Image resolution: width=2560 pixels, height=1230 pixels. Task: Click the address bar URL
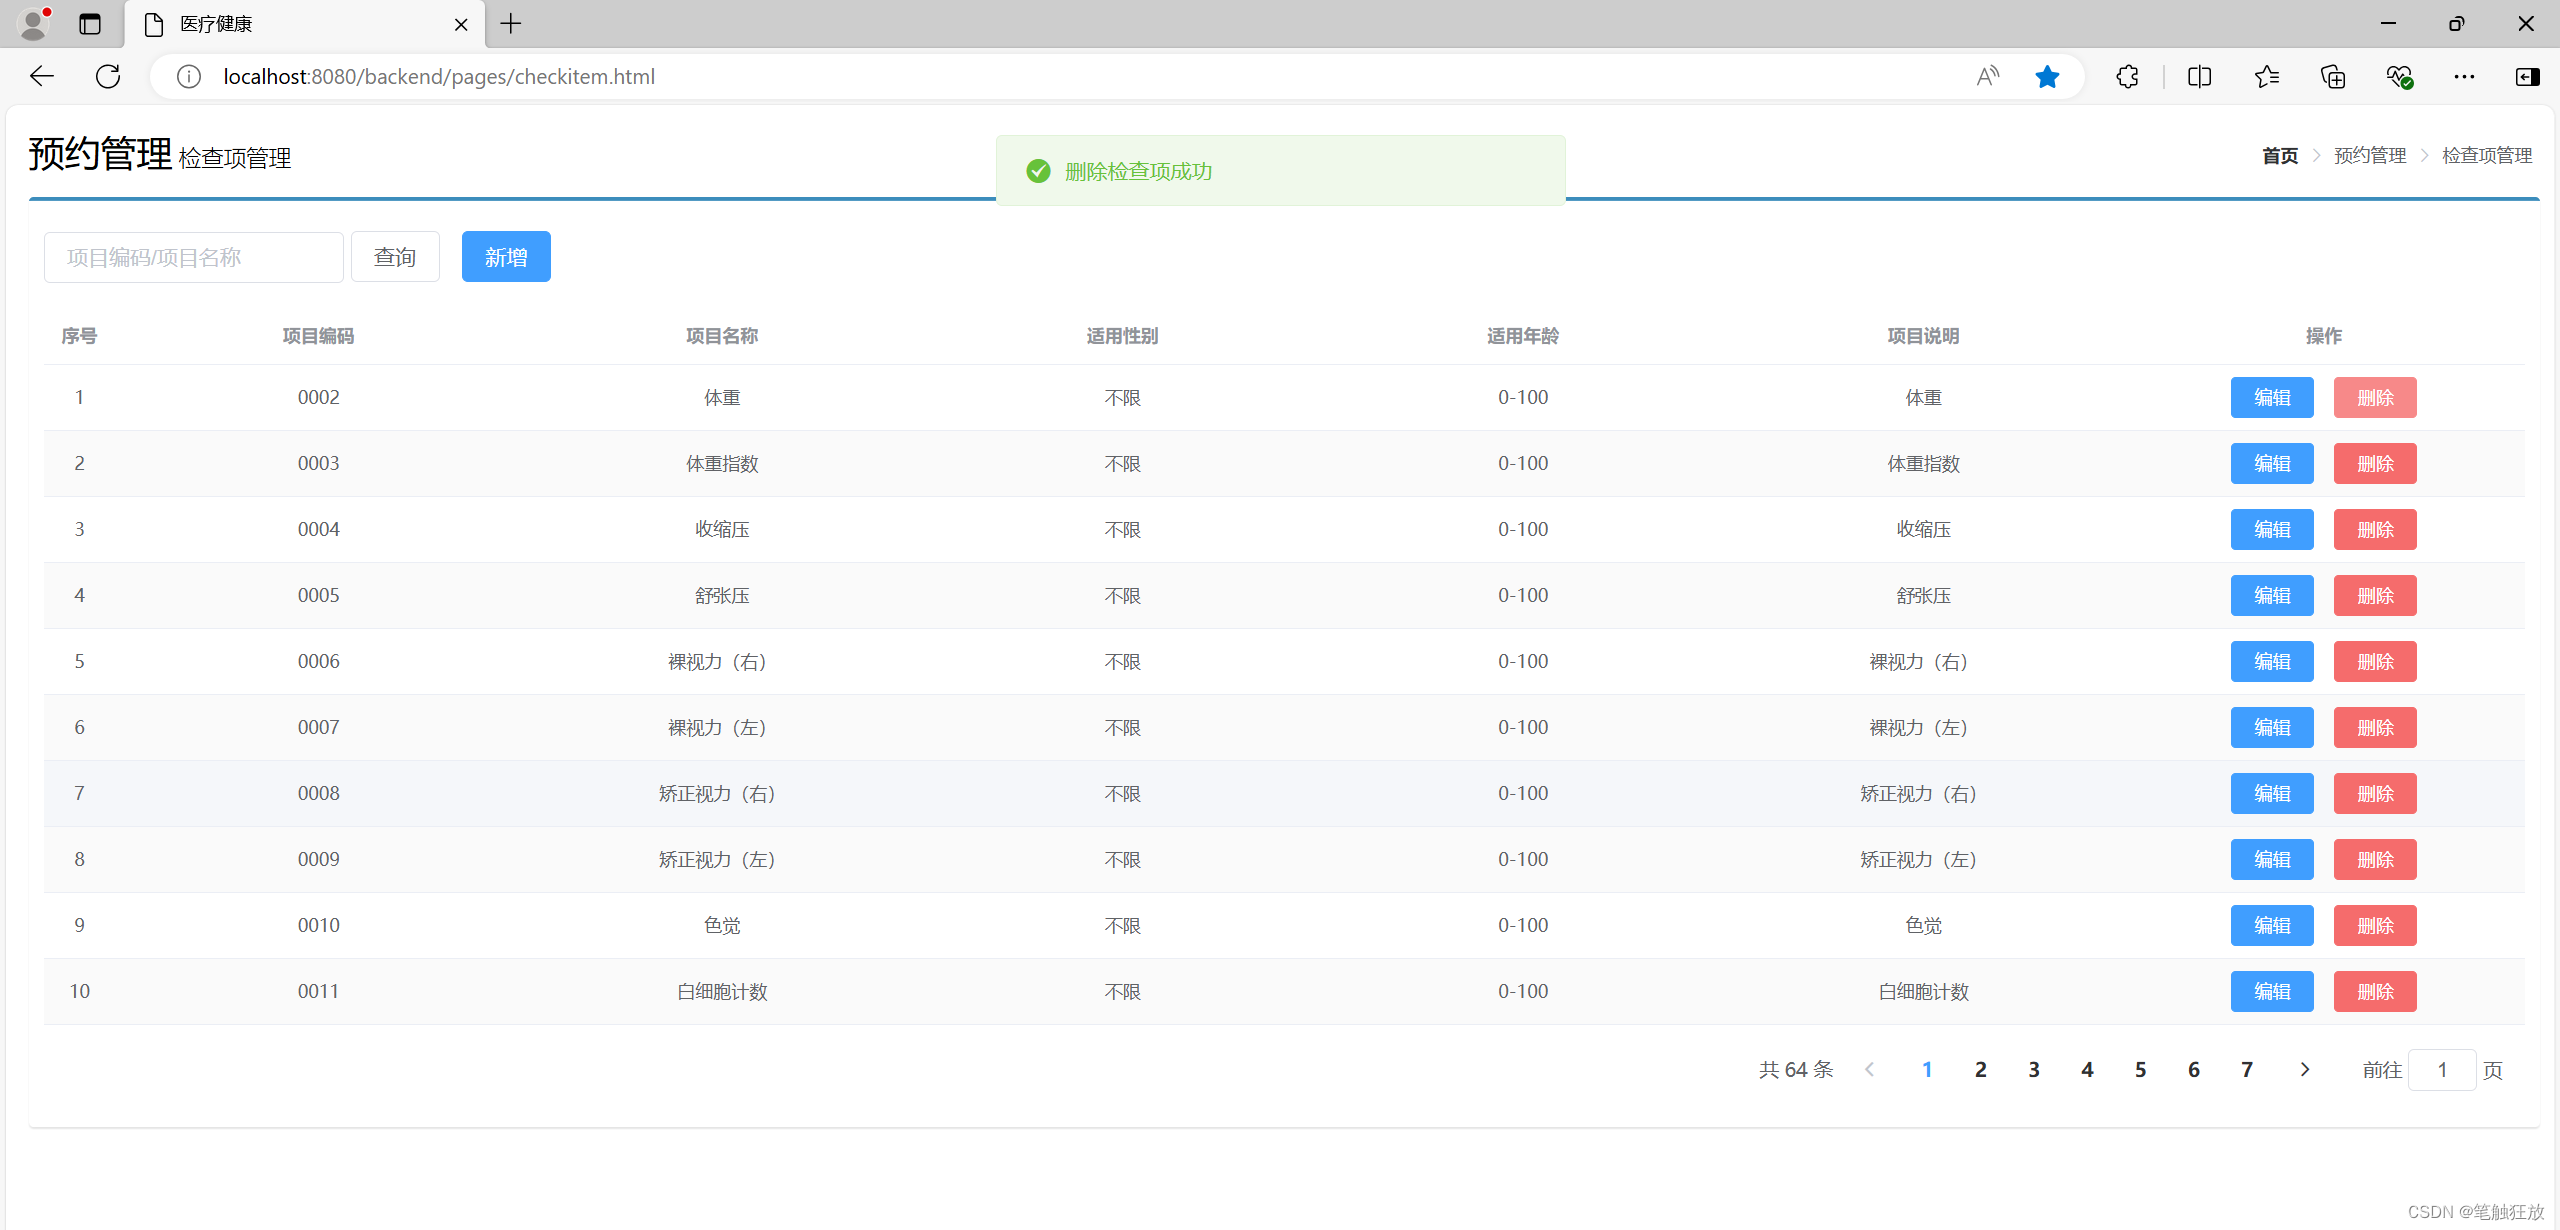pos(439,77)
